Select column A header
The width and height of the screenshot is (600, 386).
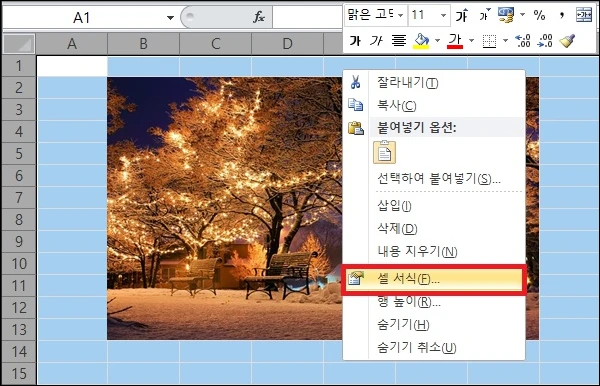point(72,44)
